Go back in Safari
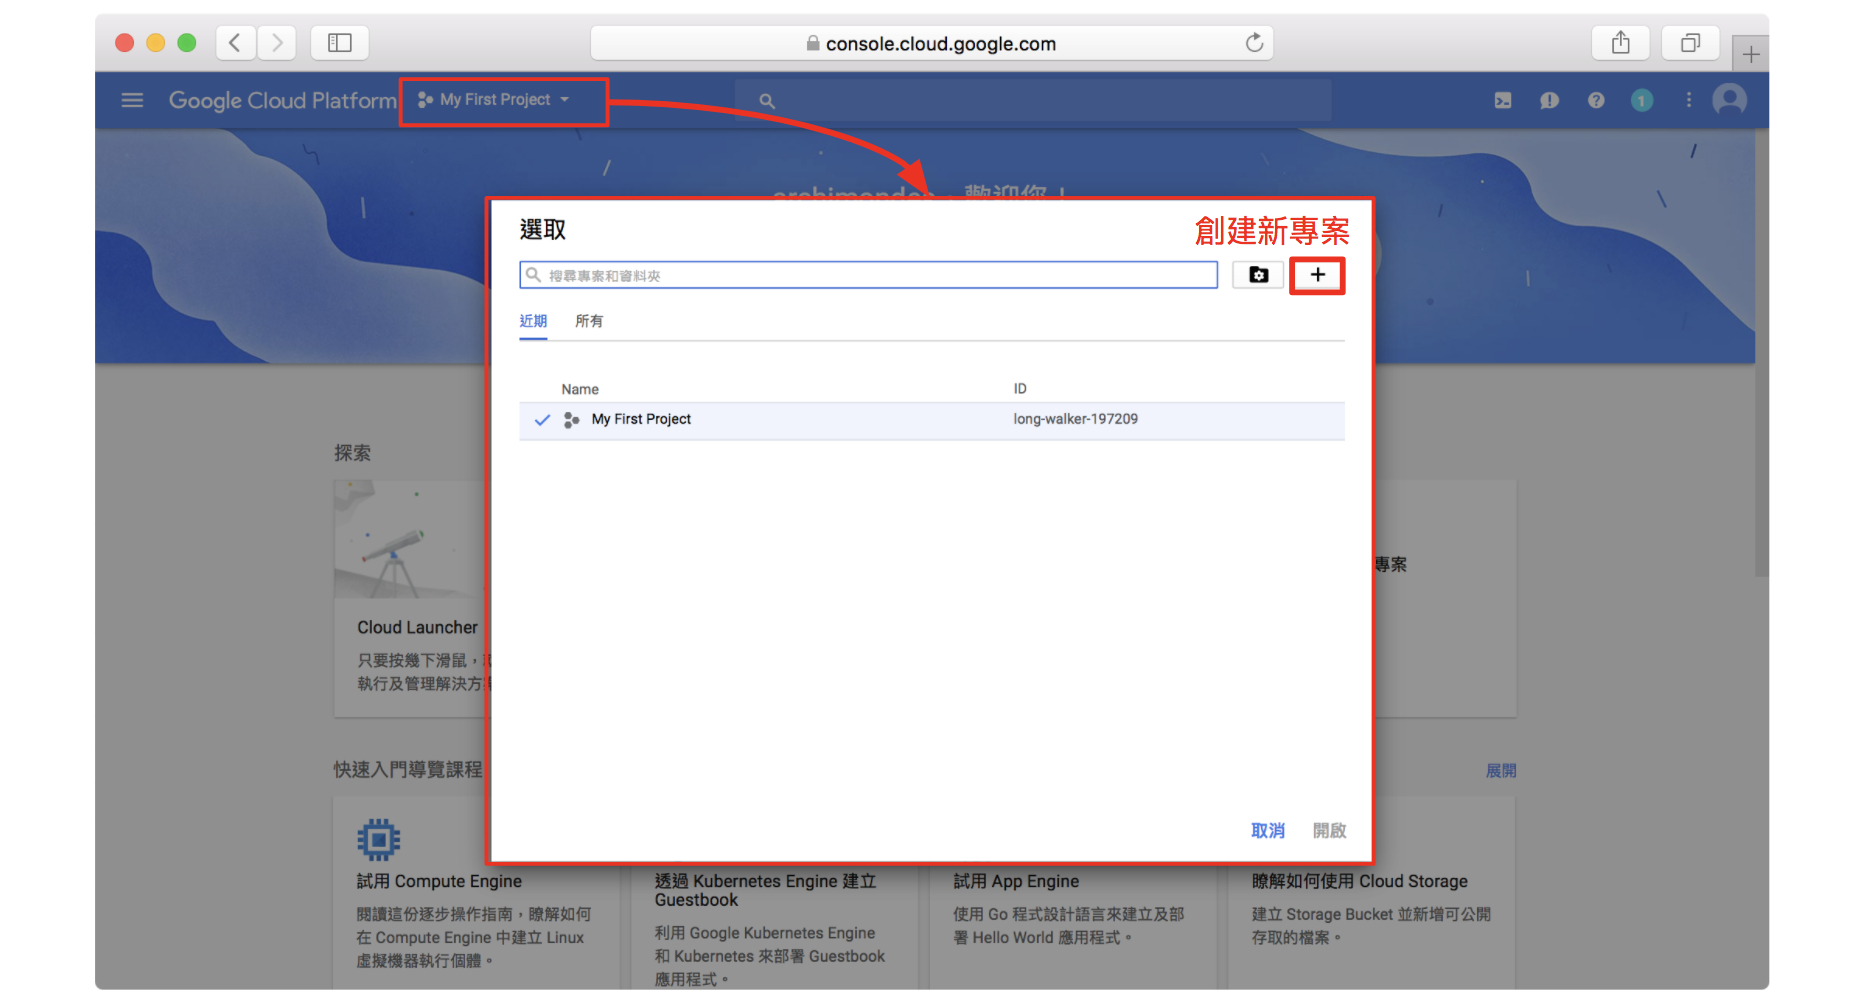 (x=235, y=43)
